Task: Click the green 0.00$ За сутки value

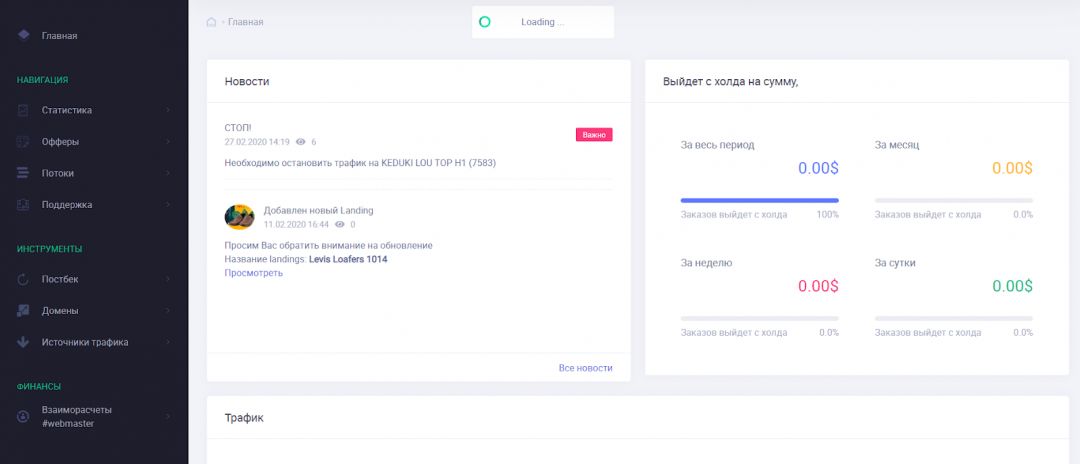Action: 1012,286
